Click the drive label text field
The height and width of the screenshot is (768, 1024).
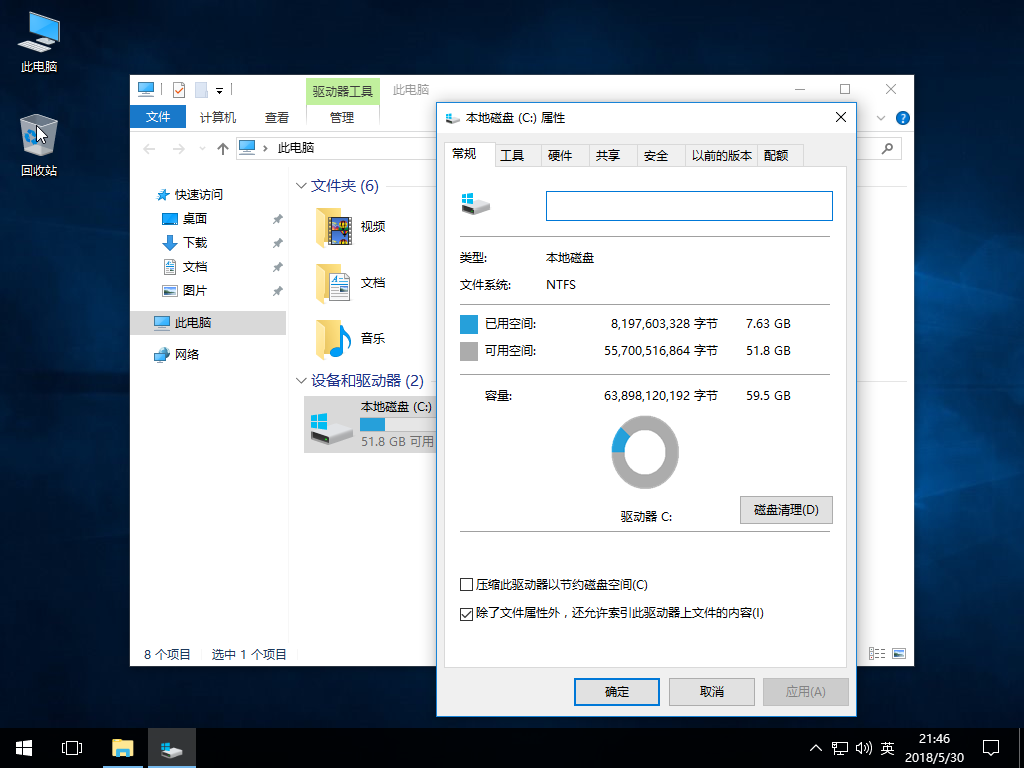coord(689,206)
